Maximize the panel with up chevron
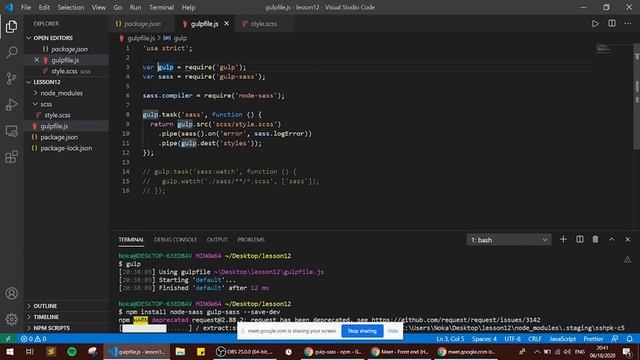The width and height of the screenshot is (640, 360). pyautogui.click(x=611, y=240)
